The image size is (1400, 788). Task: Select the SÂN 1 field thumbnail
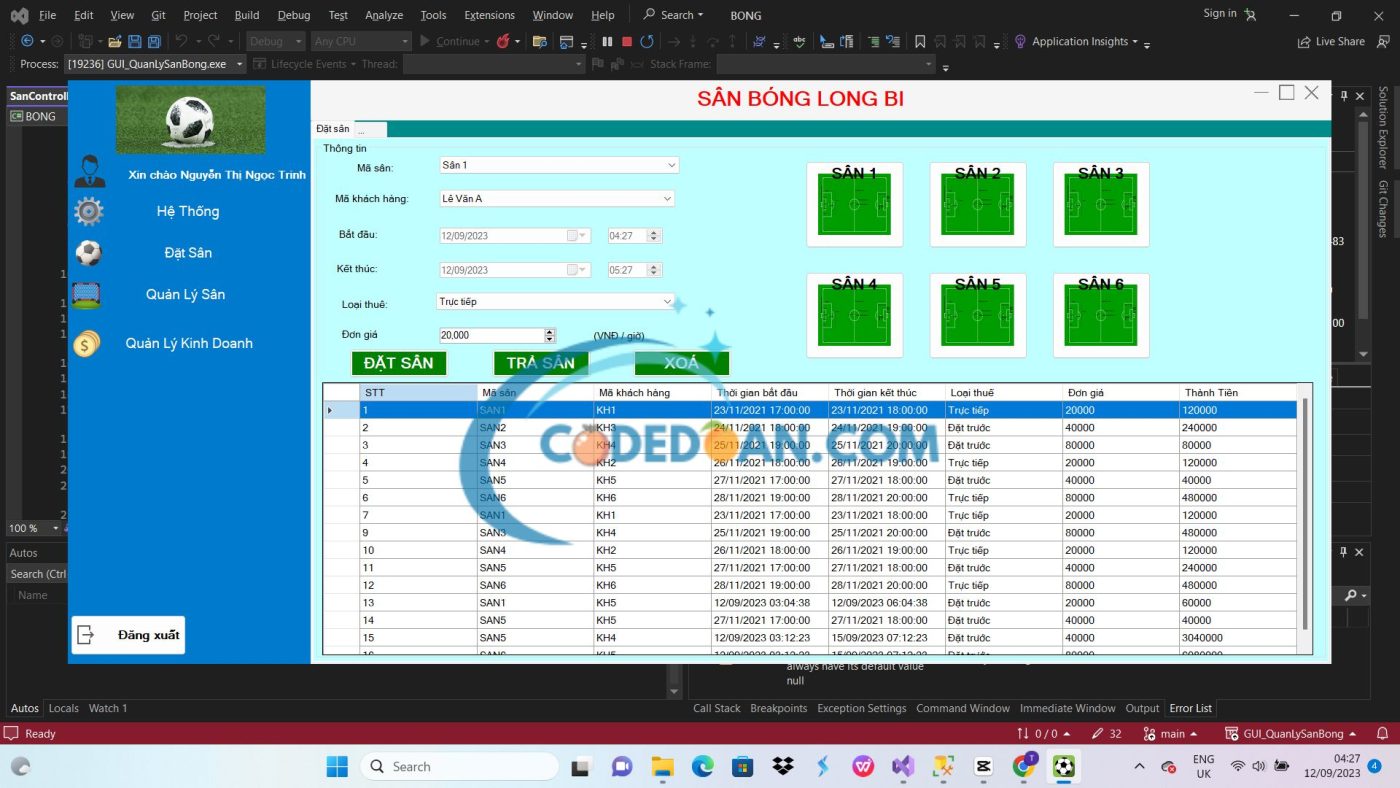[854, 204]
